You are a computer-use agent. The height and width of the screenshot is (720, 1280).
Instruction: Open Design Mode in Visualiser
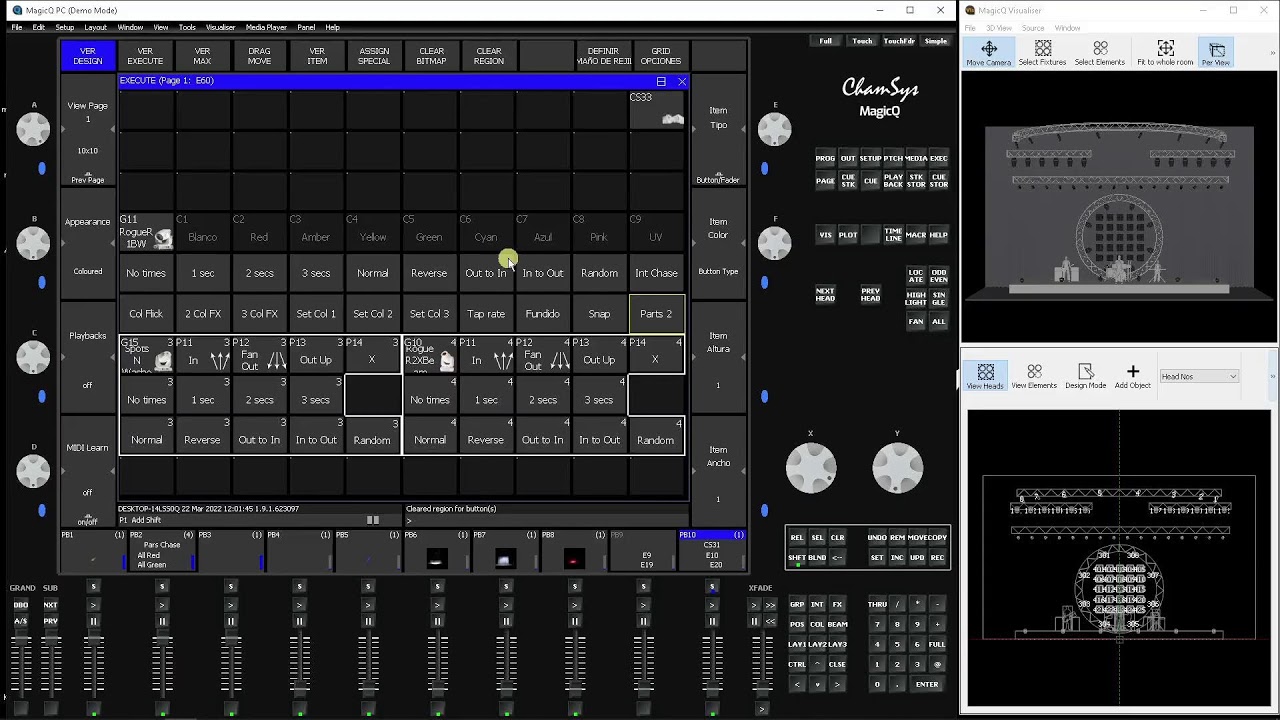coord(1085,376)
